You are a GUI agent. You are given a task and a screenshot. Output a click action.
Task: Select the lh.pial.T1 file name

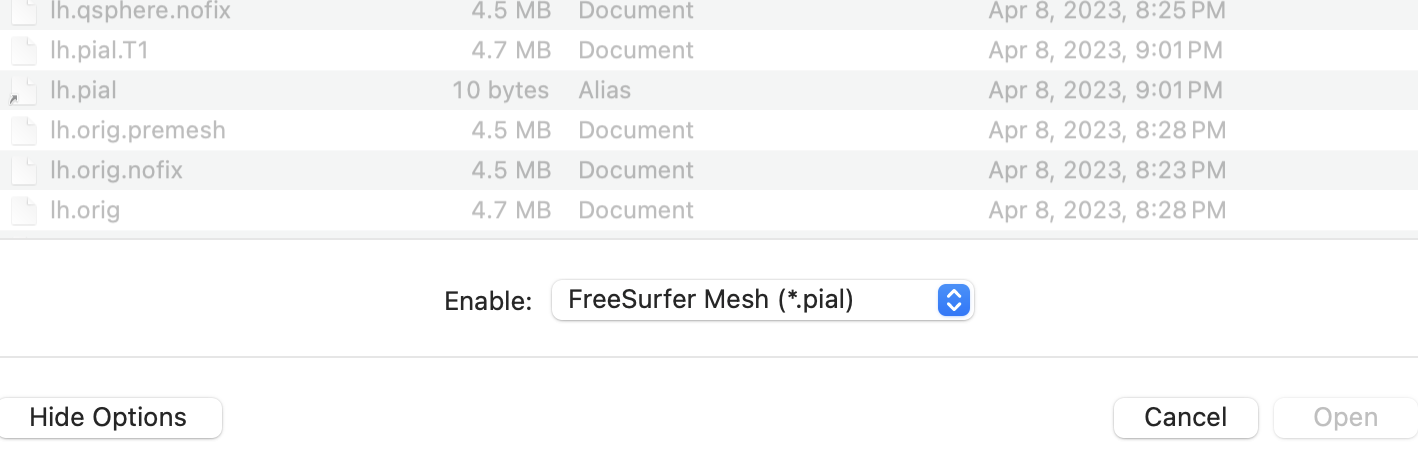99,51
